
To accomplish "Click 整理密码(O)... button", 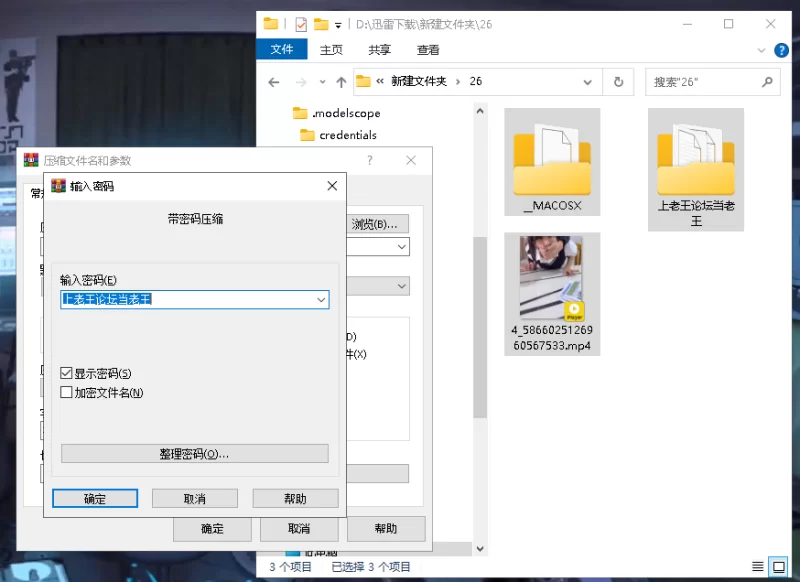I will 195,453.
